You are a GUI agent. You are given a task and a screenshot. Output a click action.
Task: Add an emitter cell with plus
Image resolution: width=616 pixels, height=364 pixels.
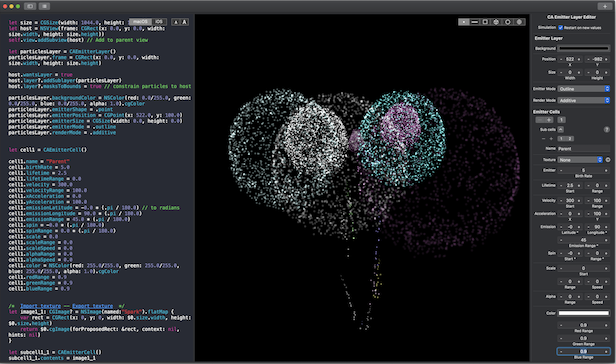[x=549, y=120]
